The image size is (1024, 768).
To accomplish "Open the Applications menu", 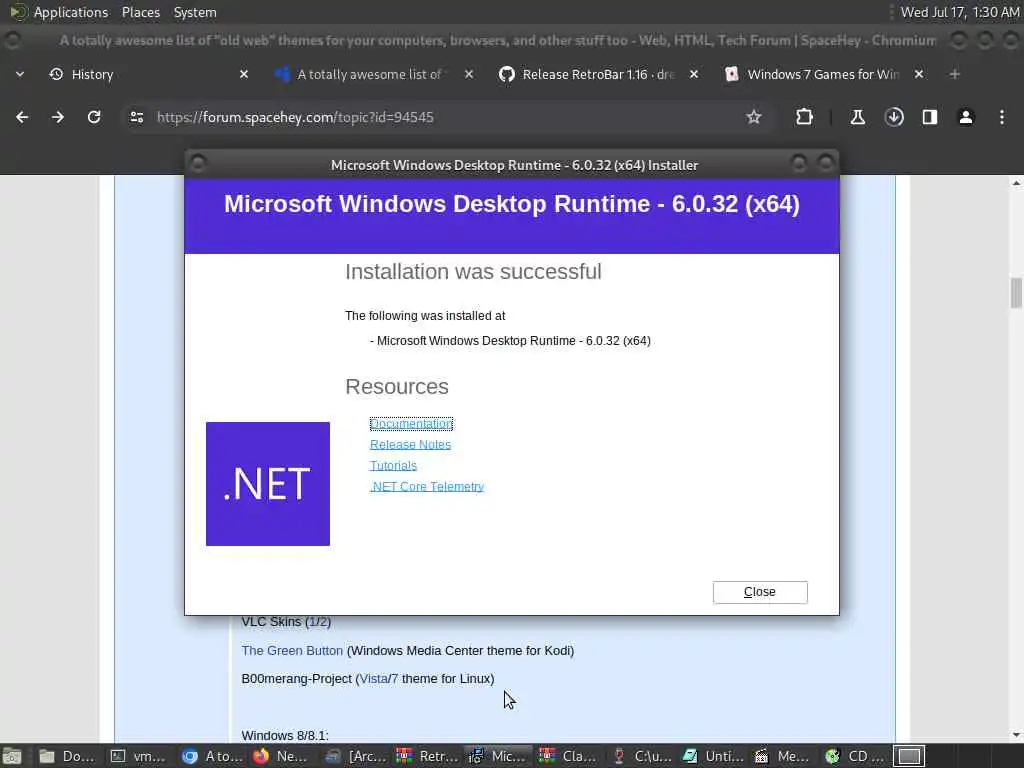I will pos(71,12).
